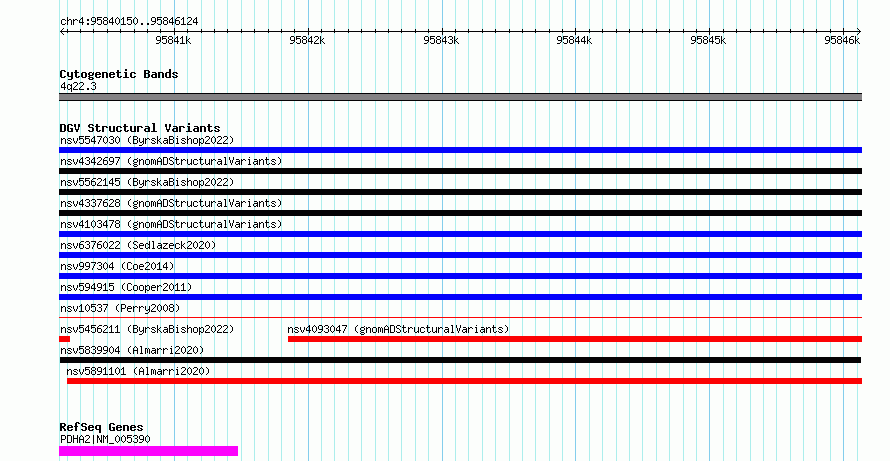890x461 pixels.
Task: Click the 95844k ruler tick label
Action: 574,40
